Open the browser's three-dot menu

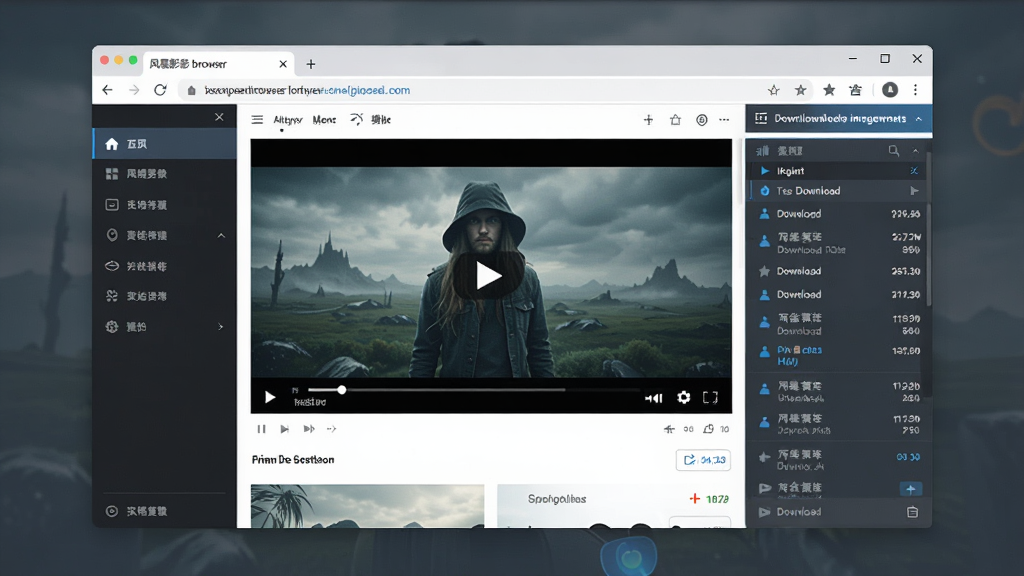point(916,90)
